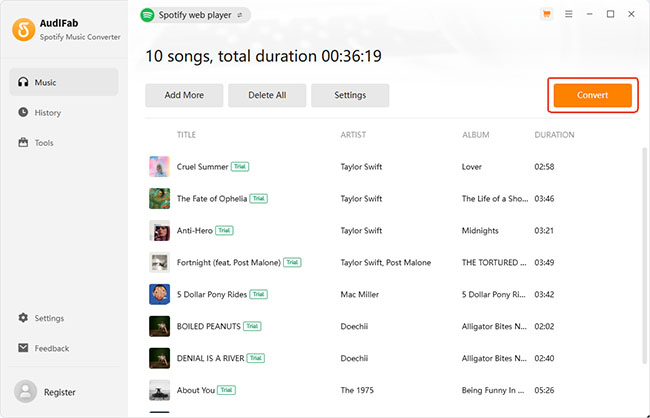This screenshot has height=418, width=650.
Task: Click the album Being Funny In ...
Action: (x=493, y=390)
